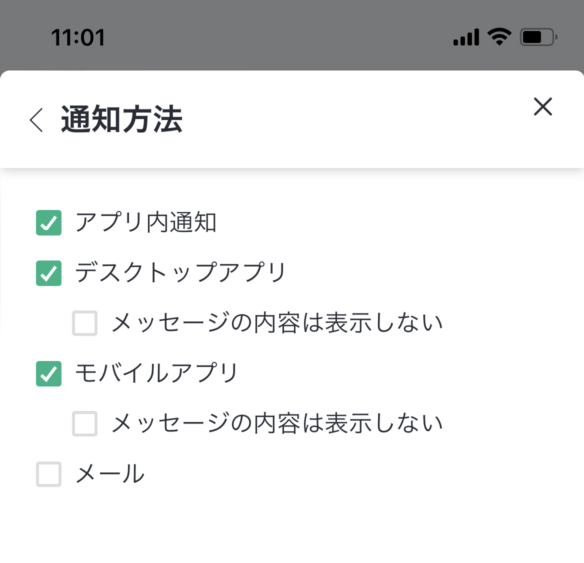The width and height of the screenshot is (584, 563).
Task: Tap メッセージの内容は表示しない text below モバイルアプリ
Action: (277, 423)
